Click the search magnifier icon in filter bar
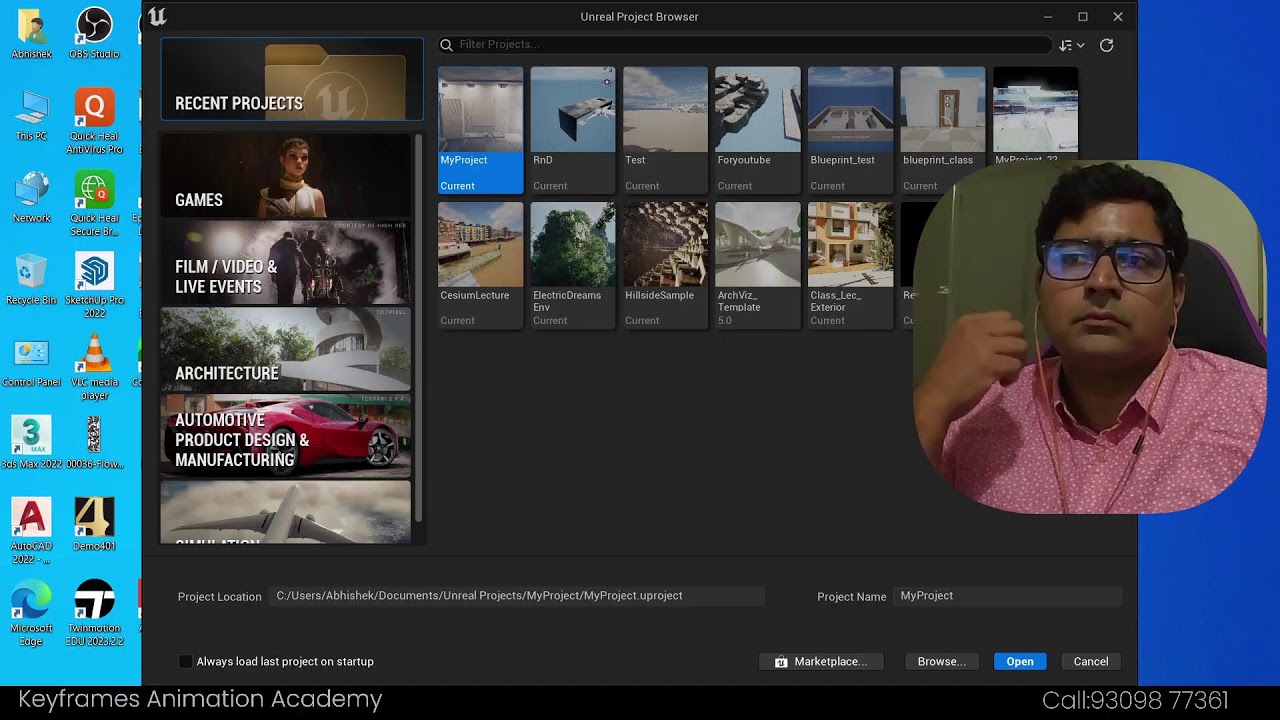Viewport: 1280px width, 720px height. (447, 45)
